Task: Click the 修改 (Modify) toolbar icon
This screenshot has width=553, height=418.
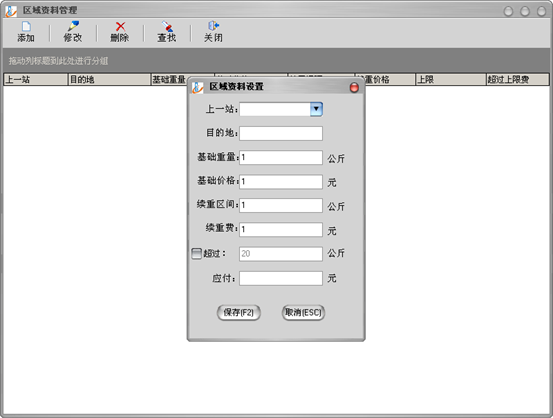Action: [73, 32]
